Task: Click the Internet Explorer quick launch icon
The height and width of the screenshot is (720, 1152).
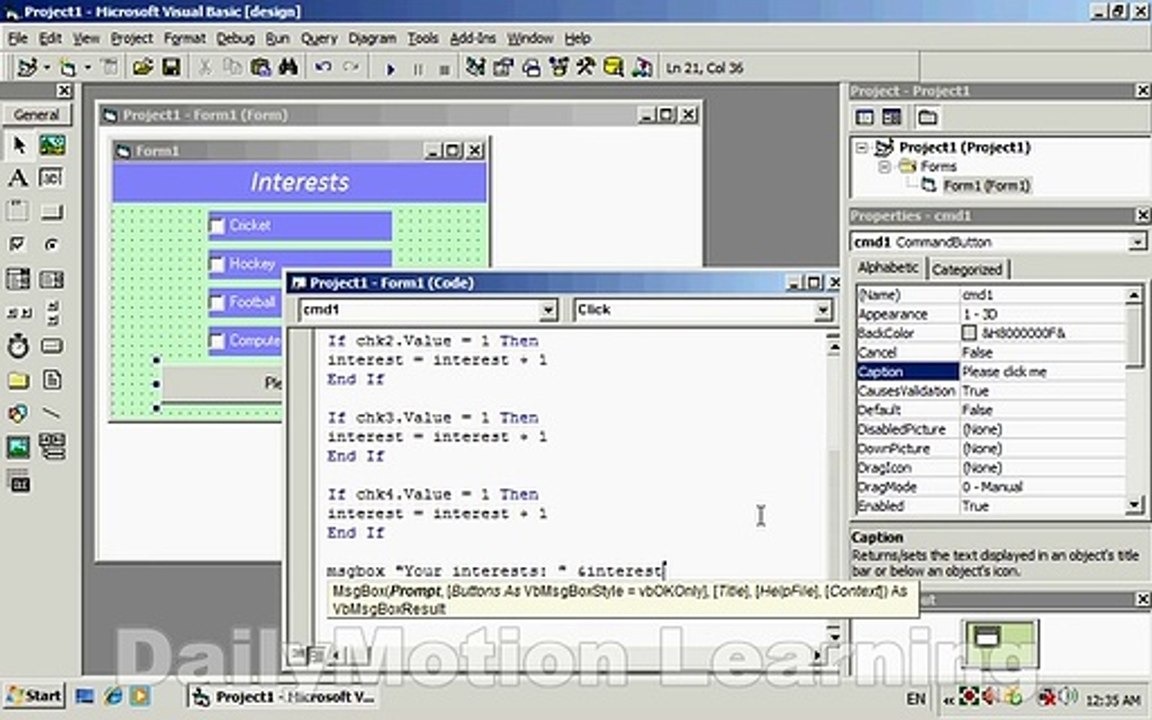Action: coord(112,696)
